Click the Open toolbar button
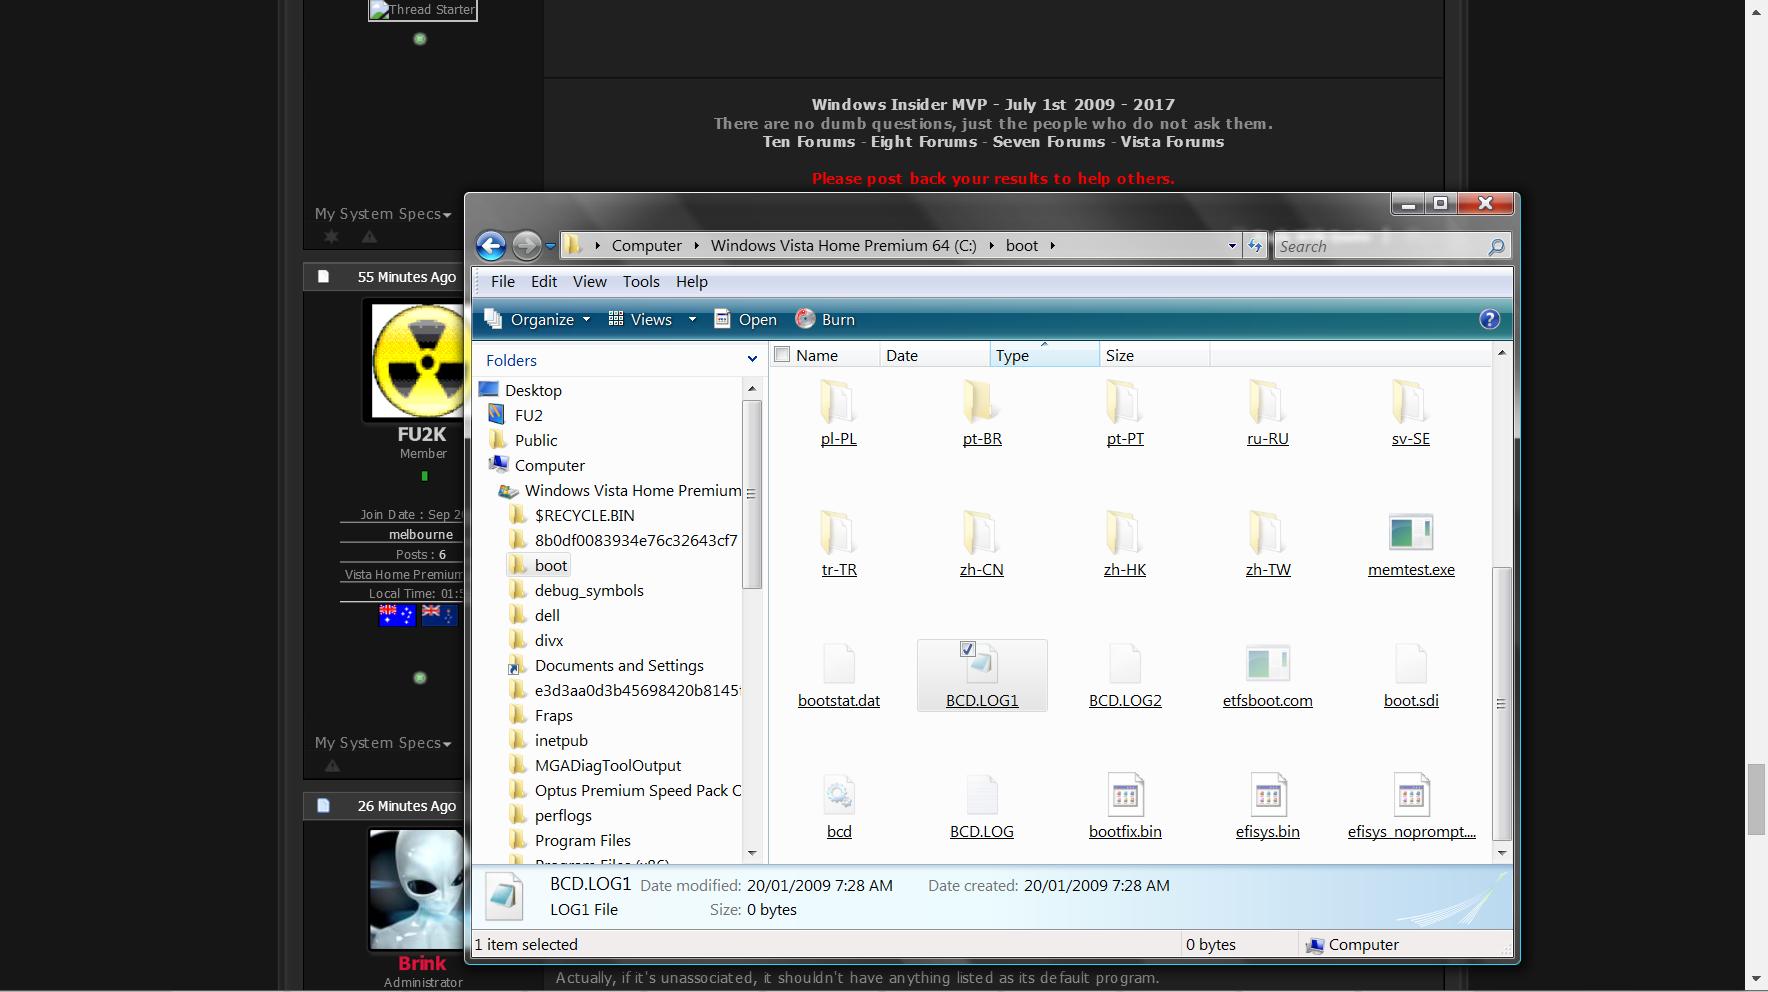 pos(745,319)
